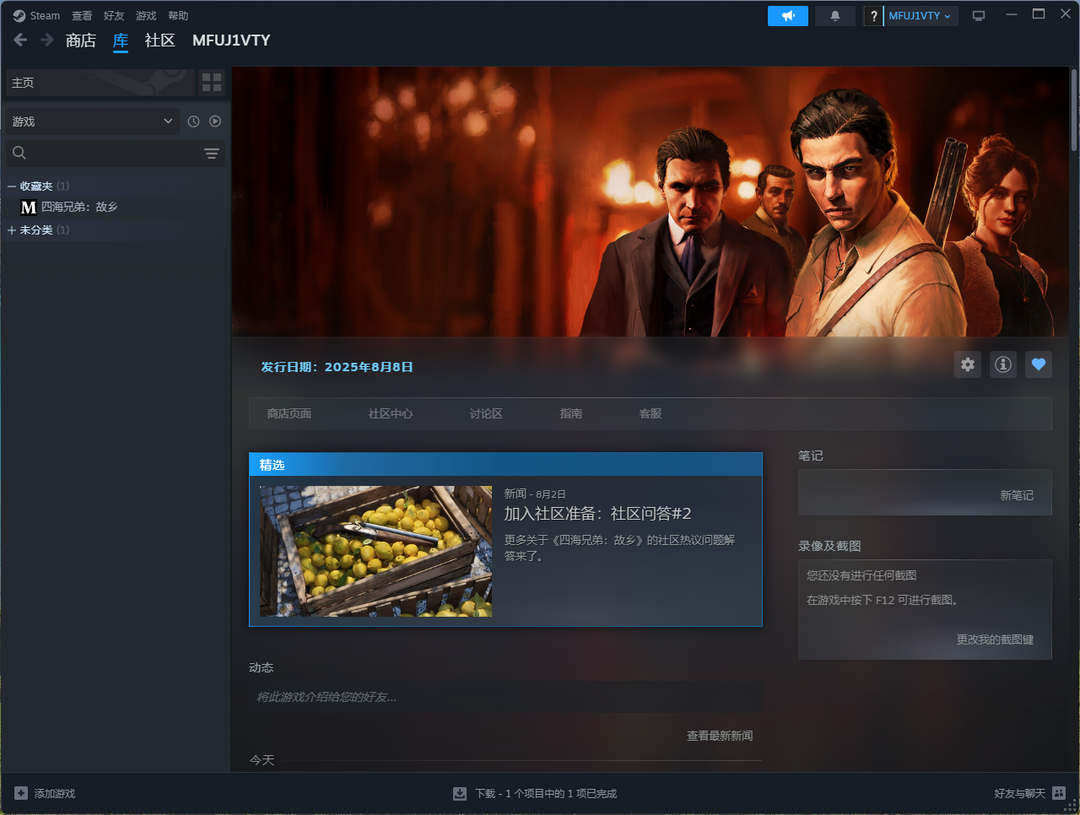This screenshot has width=1080, height=815.
Task: Switch to Big Picture mode icon
Action: pos(978,15)
